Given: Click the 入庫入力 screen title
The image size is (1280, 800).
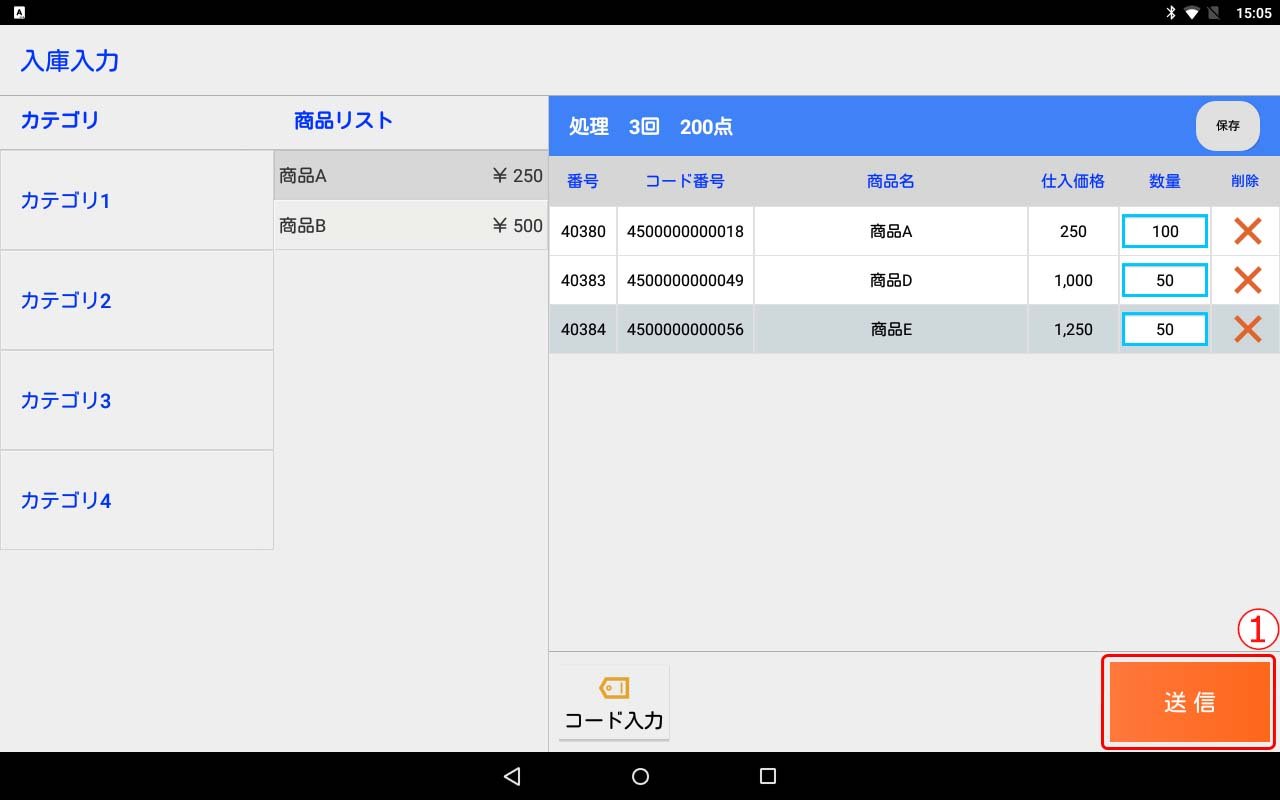Looking at the screenshot, I should coord(70,60).
